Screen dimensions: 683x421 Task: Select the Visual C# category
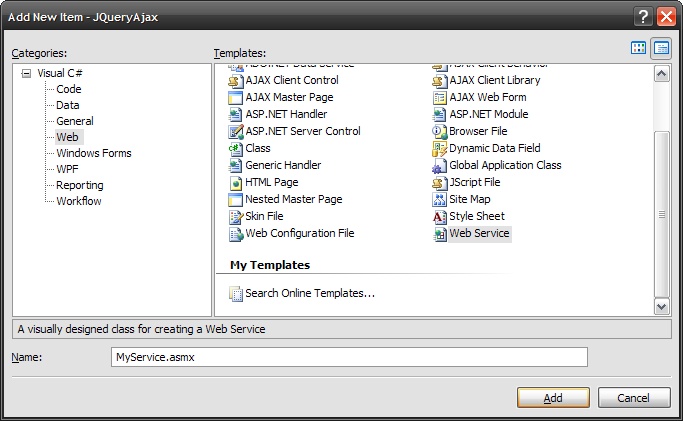[x=60, y=73]
